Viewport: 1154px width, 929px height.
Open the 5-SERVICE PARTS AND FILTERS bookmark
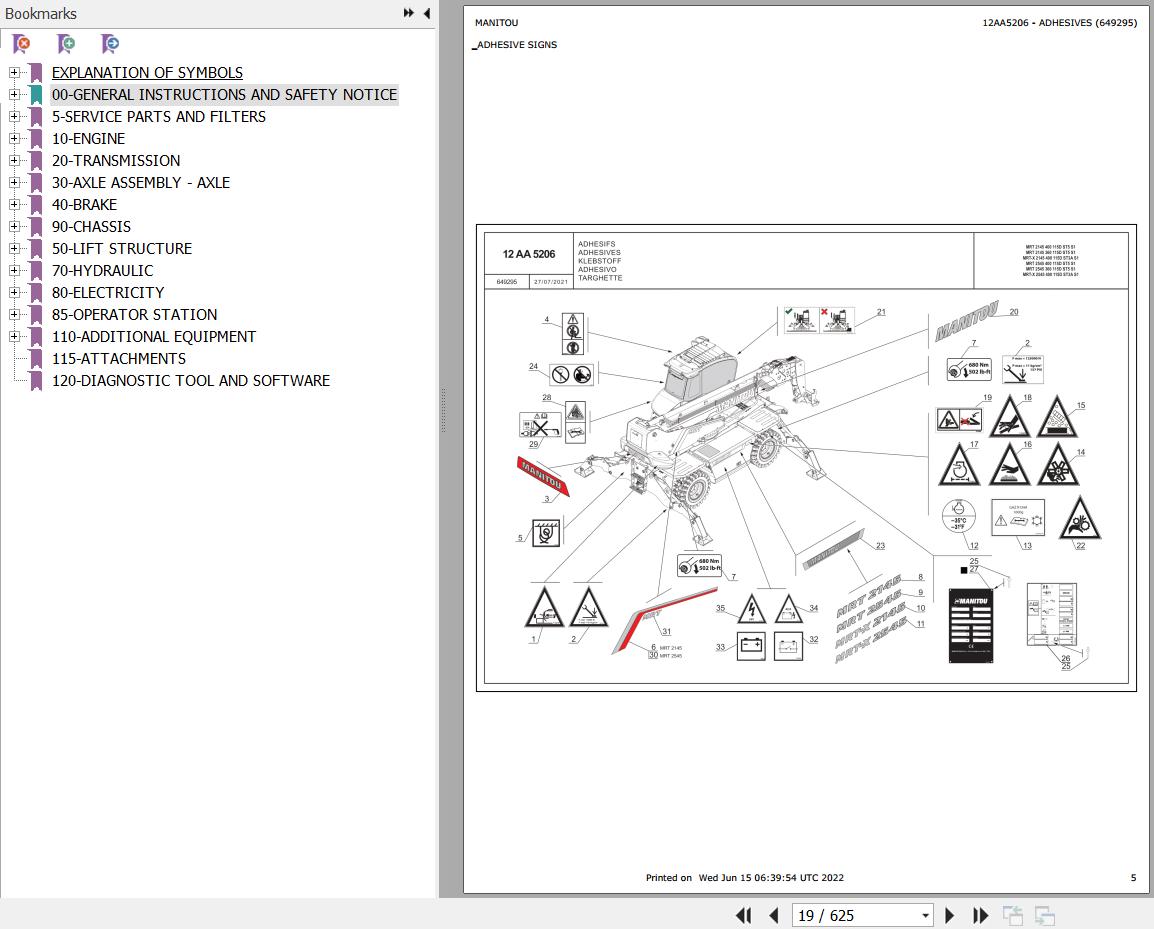tap(159, 117)
